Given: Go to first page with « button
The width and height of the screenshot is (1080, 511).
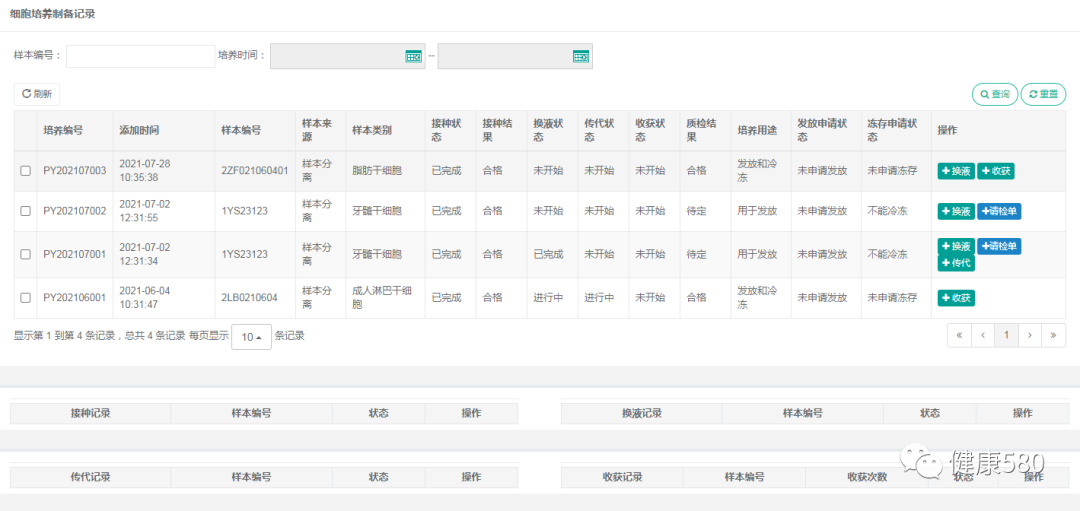Looking at the screenshot, I should click(959, 335).
